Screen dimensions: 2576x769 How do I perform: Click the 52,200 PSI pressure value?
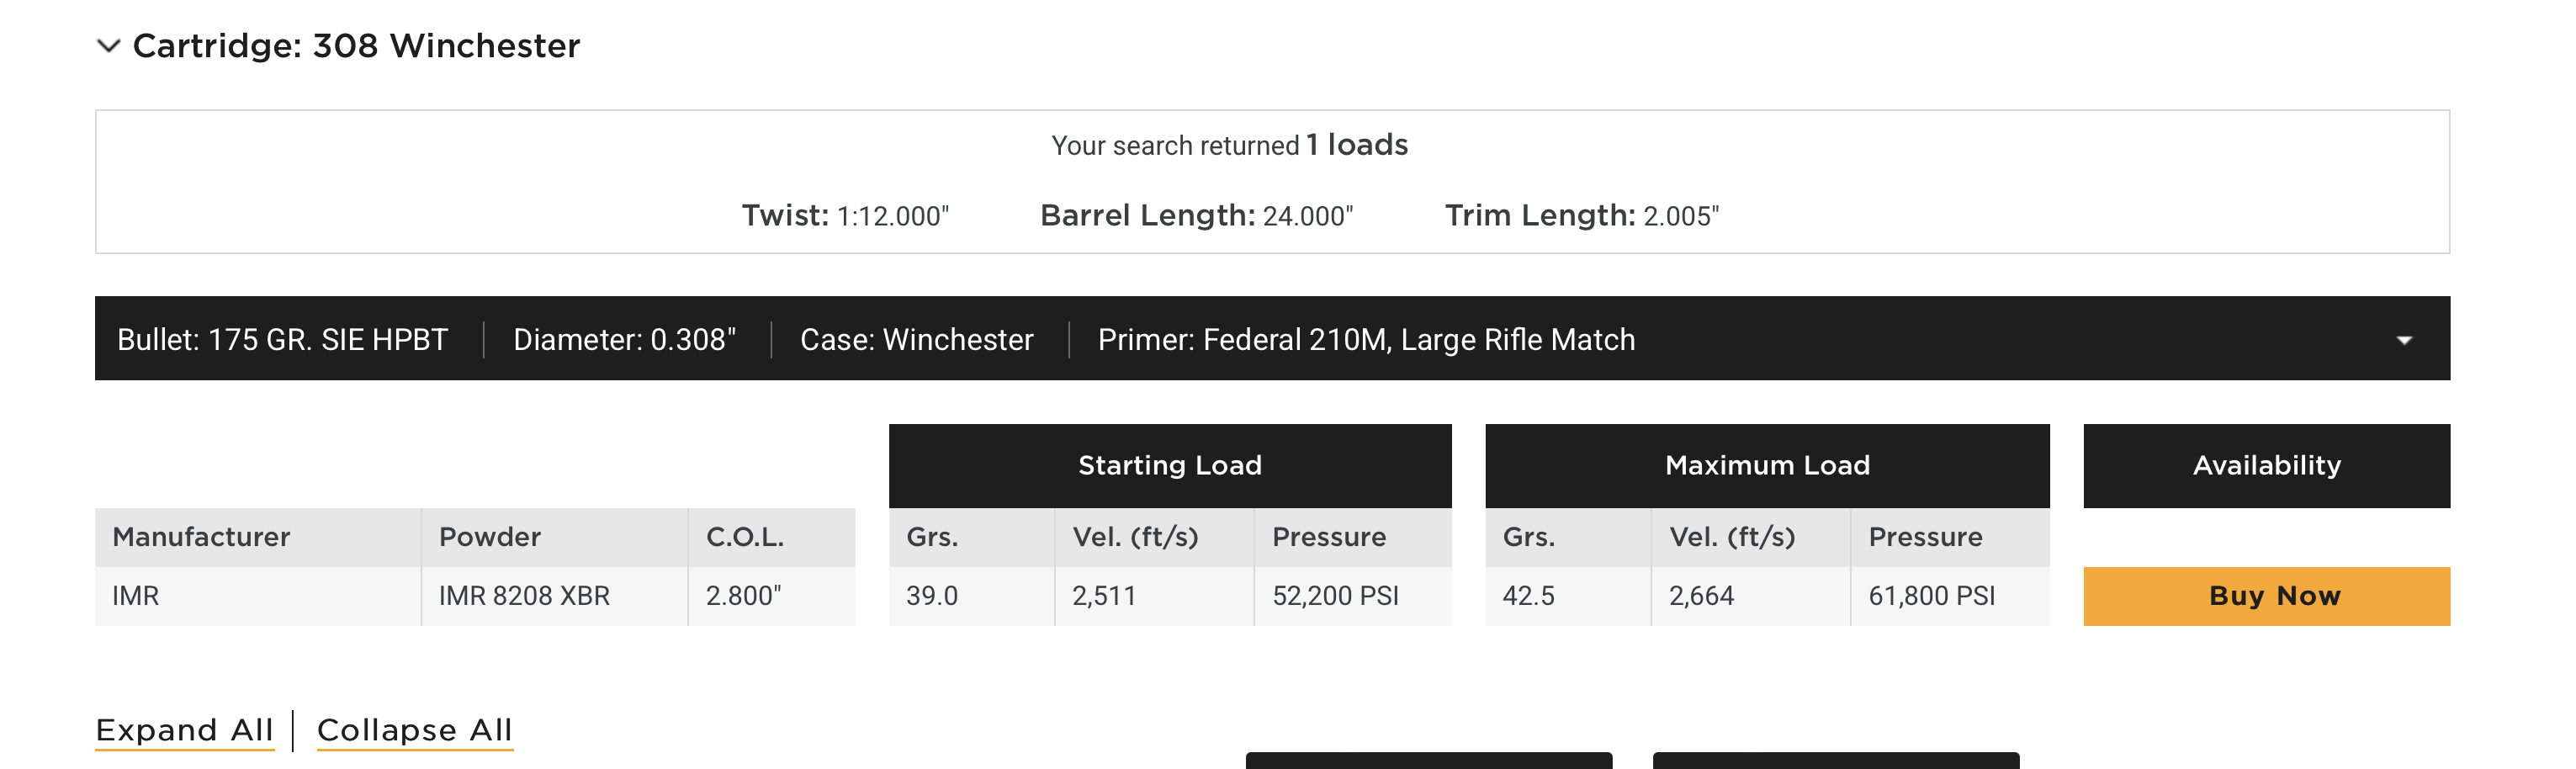[1335, 596]
